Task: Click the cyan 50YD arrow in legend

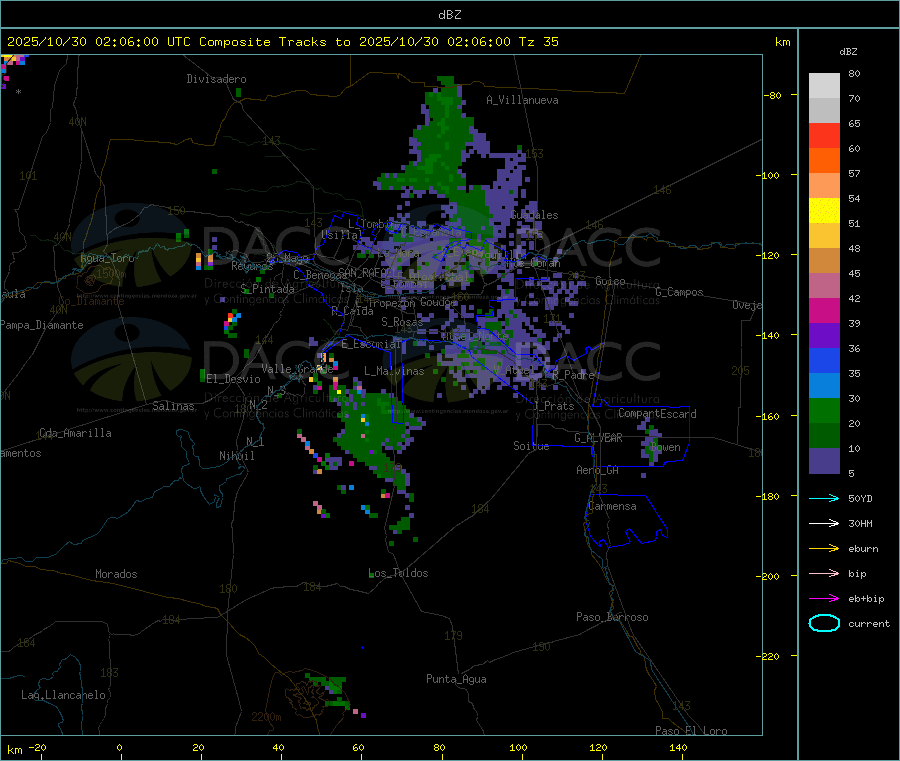Action: (824, 498)
